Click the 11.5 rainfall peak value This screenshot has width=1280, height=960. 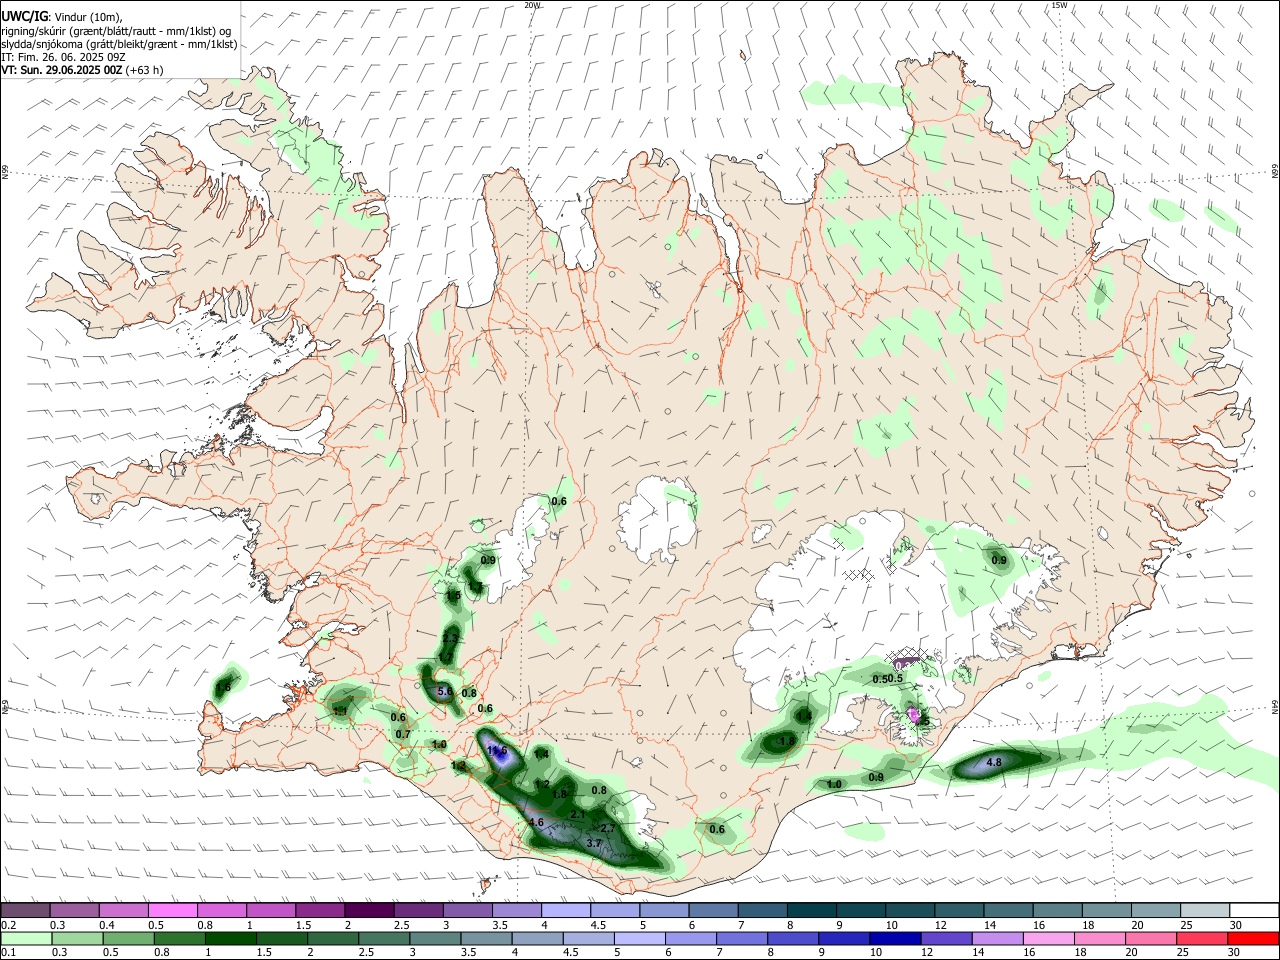tap(498, 750)
